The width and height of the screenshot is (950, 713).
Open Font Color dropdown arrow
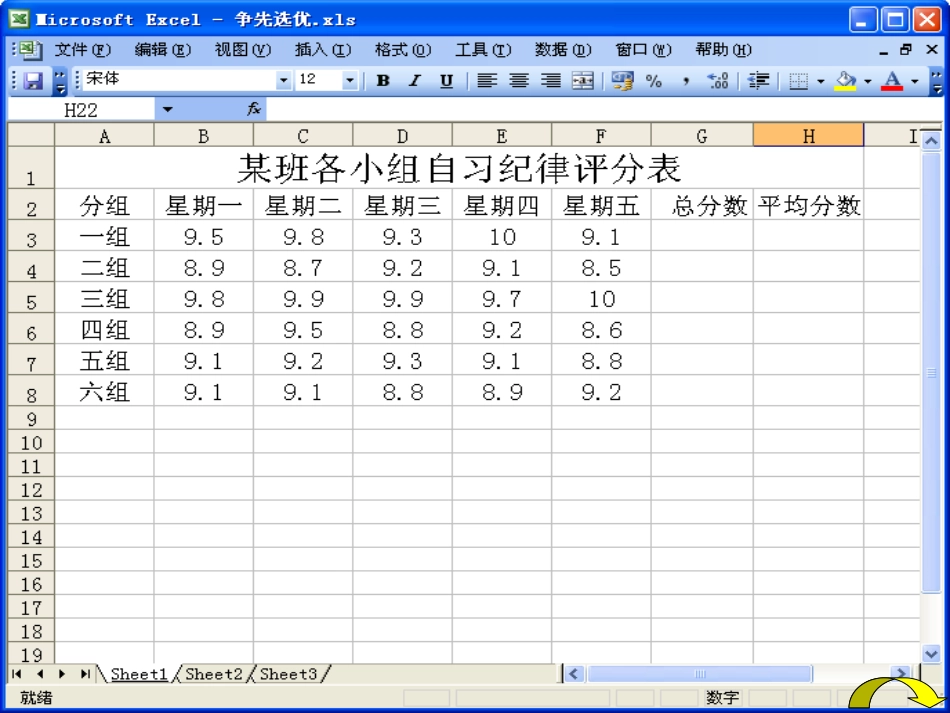[914, 81]
